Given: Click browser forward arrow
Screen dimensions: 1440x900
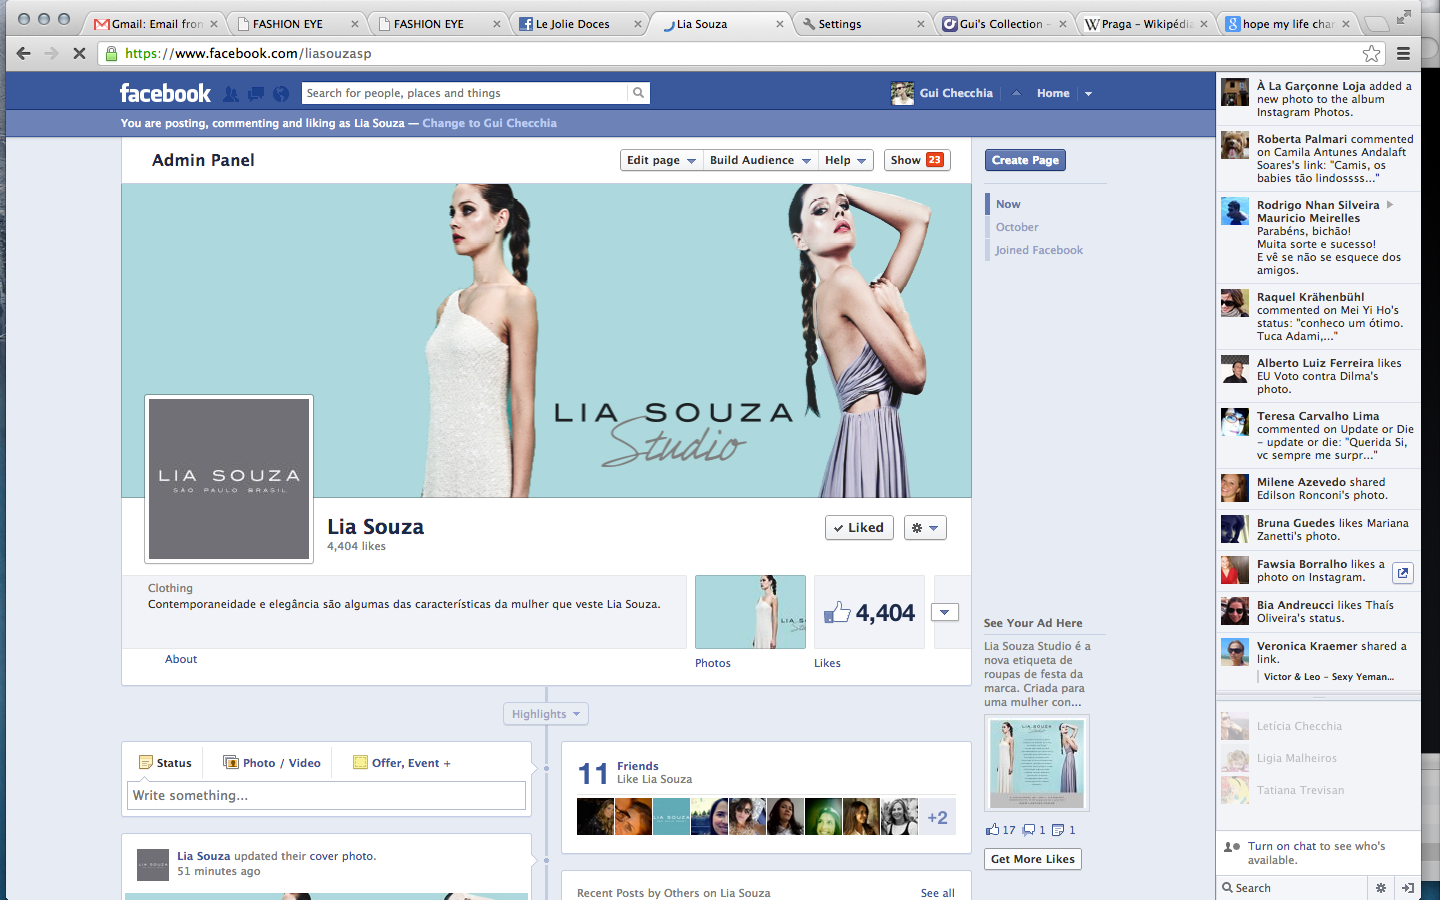Looking at the screenshot, I should (x=51, y=53).
